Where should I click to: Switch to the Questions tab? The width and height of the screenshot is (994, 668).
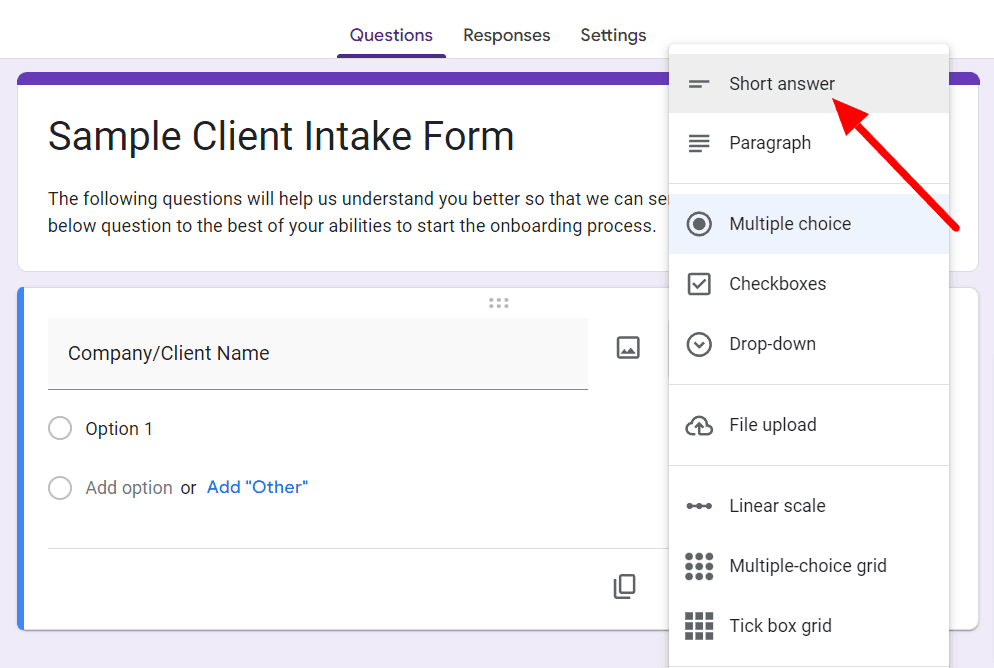pyautogui.click(x=391, y=35)
